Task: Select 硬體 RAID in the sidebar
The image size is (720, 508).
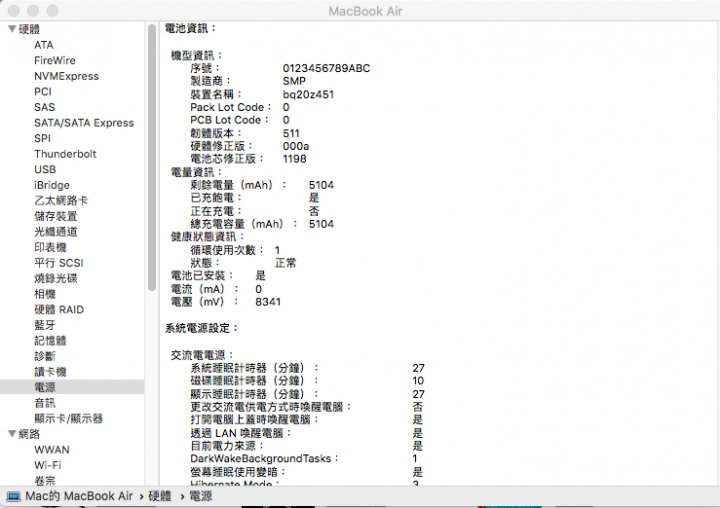Action: point(59,310)
